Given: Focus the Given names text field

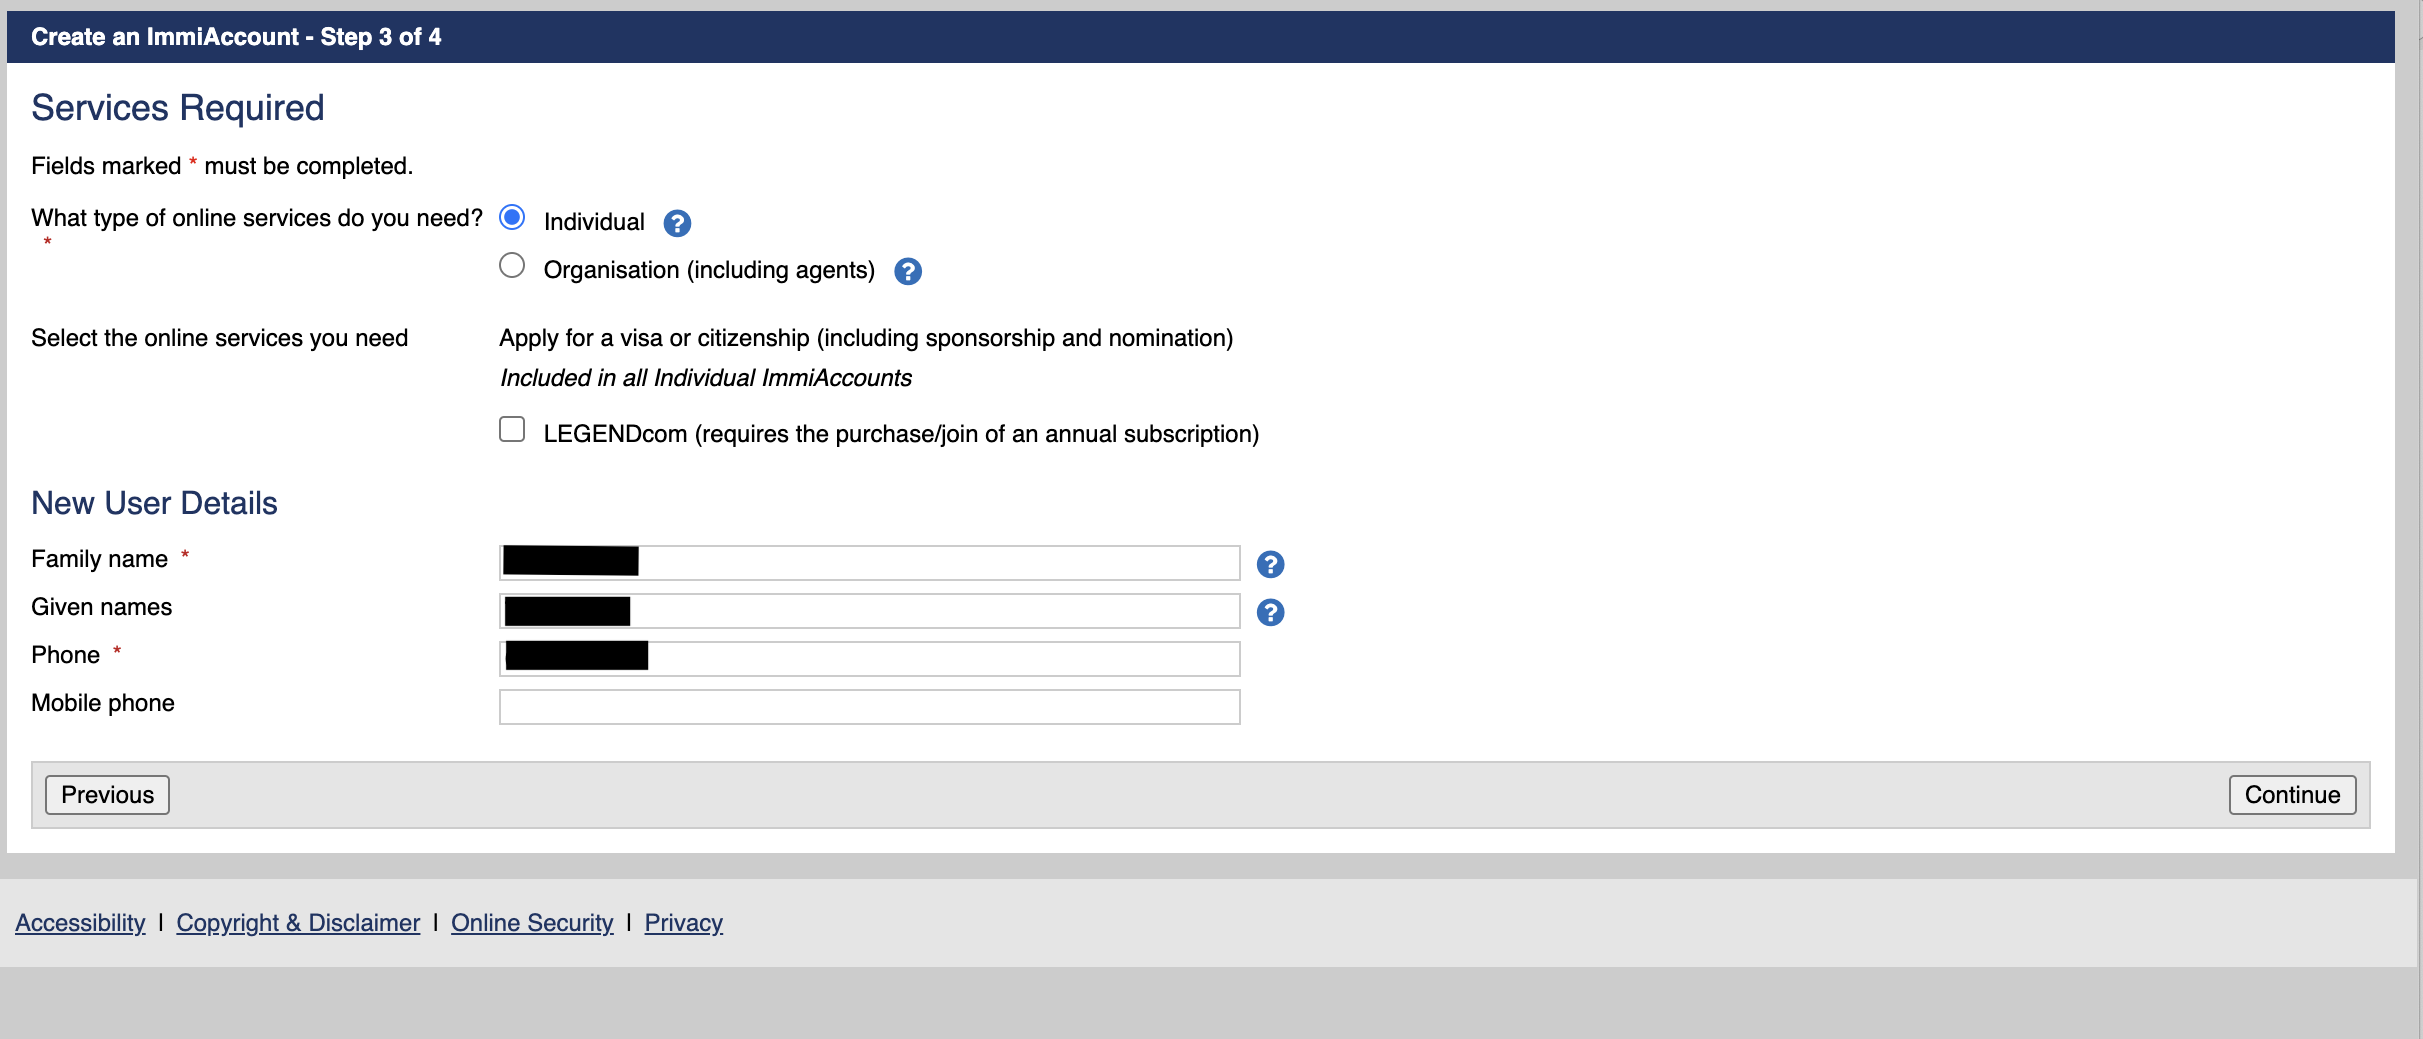Looking at the screenshot, I should (x=869, y=611).
